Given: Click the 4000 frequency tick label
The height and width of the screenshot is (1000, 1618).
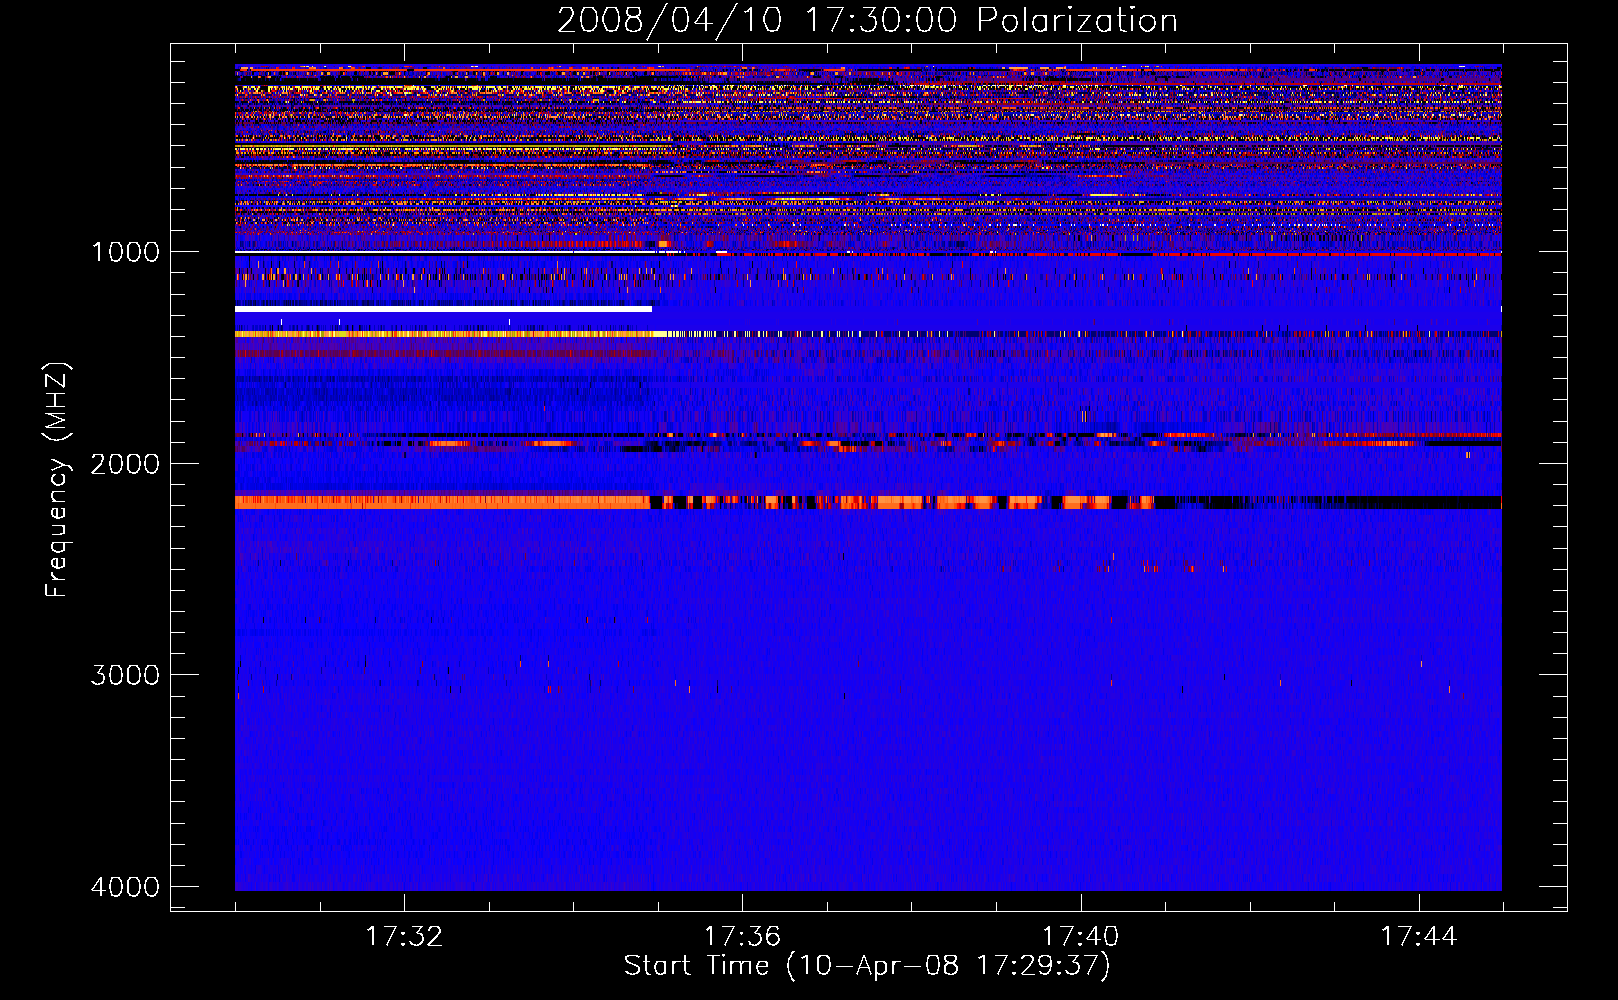Looking at the screenshot, I should [x=125, y=887].
